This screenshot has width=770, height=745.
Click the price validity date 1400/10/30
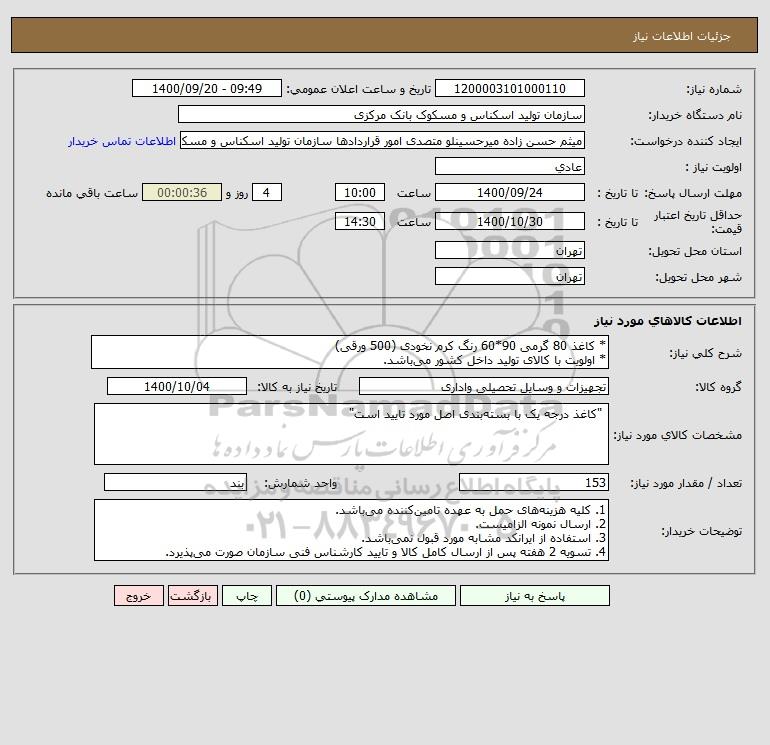point(510,221)
